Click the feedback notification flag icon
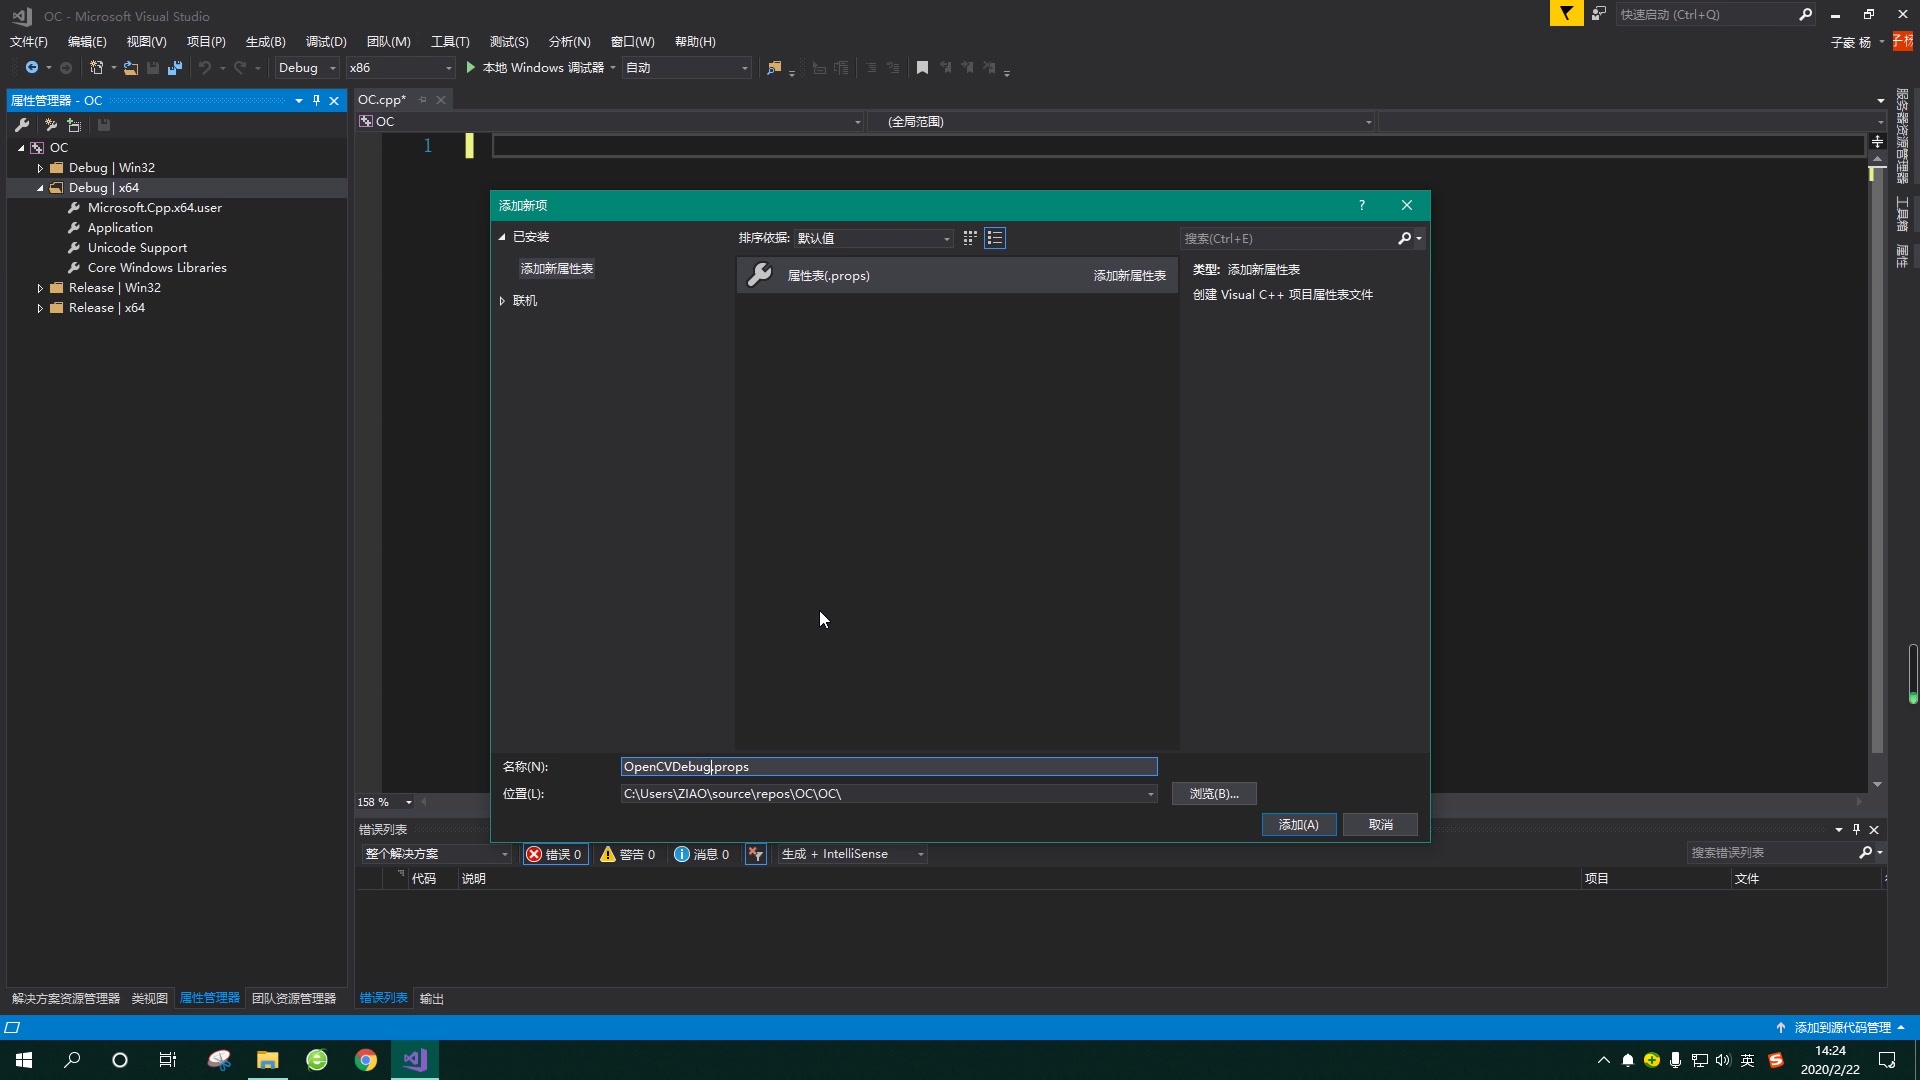 click(1566, 14)
